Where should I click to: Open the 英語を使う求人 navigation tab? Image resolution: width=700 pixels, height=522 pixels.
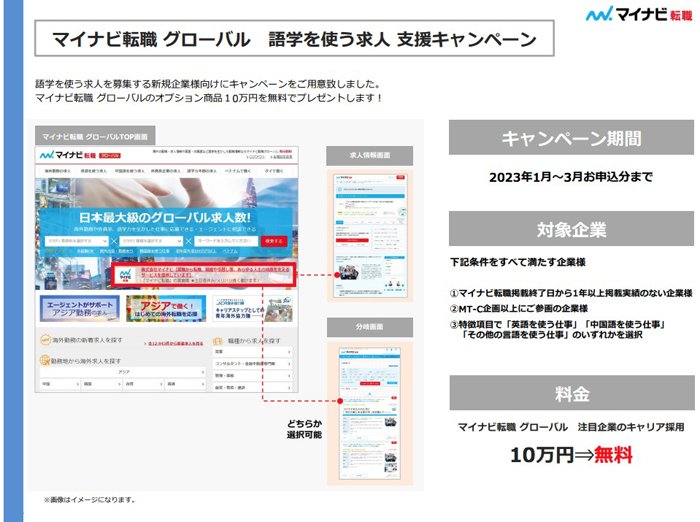tap(93, 171)
